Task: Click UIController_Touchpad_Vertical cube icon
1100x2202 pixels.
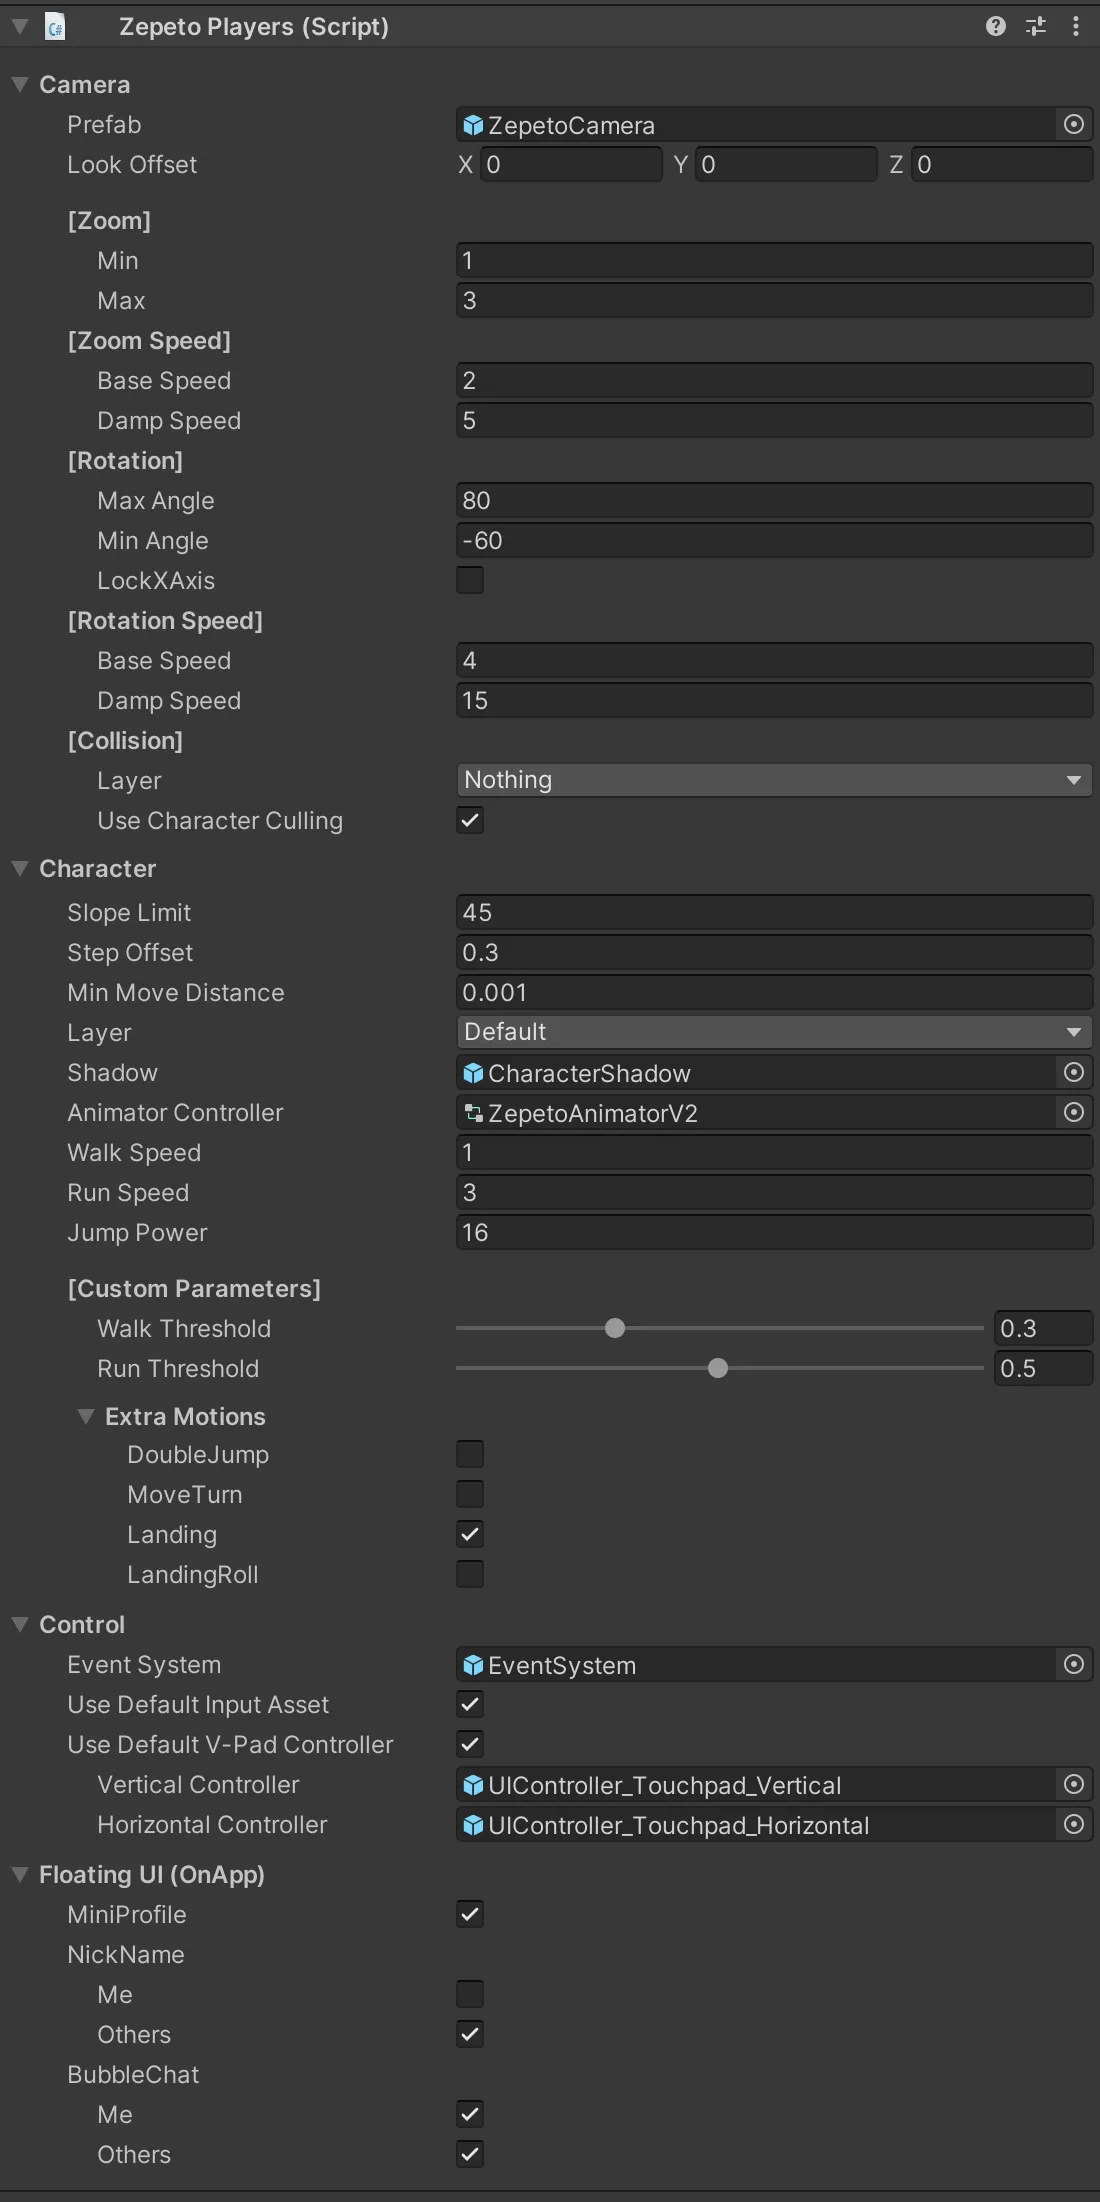Action: [x=474, y=1785]
